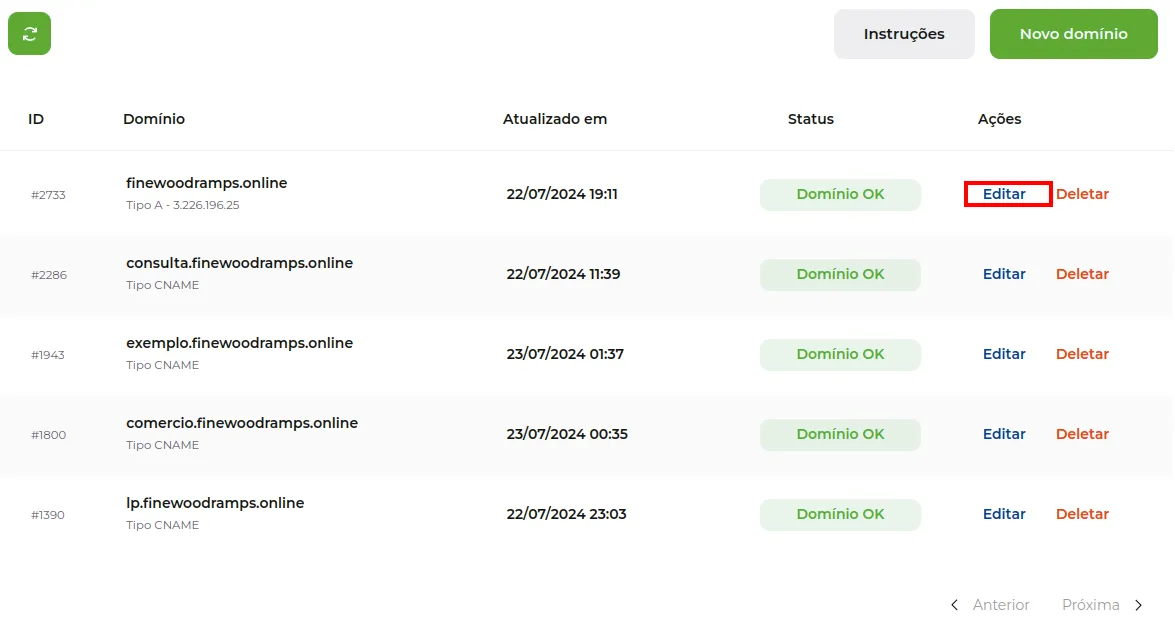Image resolution: width=1175 pixels, height=644 pixels.
Task: Select ID #1800 cell
Action: tap(48, 435)
